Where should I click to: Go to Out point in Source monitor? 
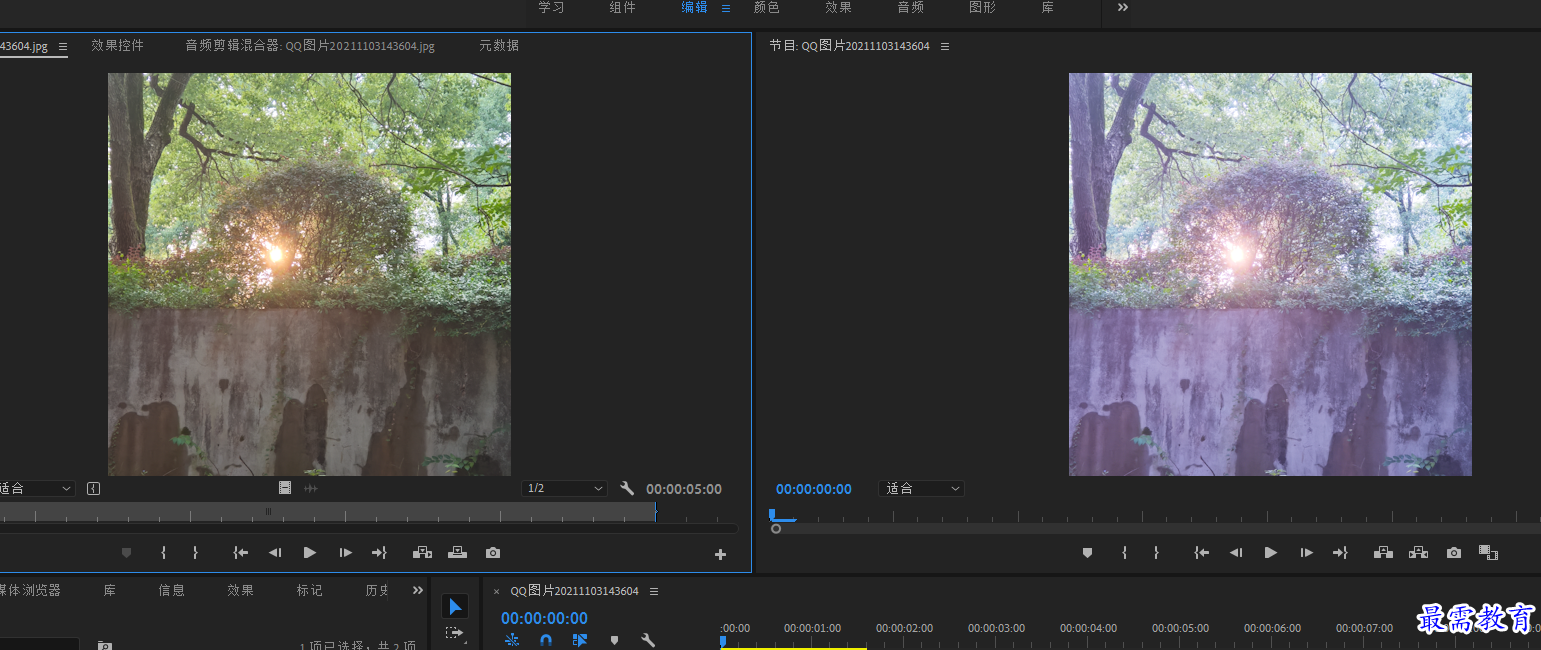click(379, 552)
